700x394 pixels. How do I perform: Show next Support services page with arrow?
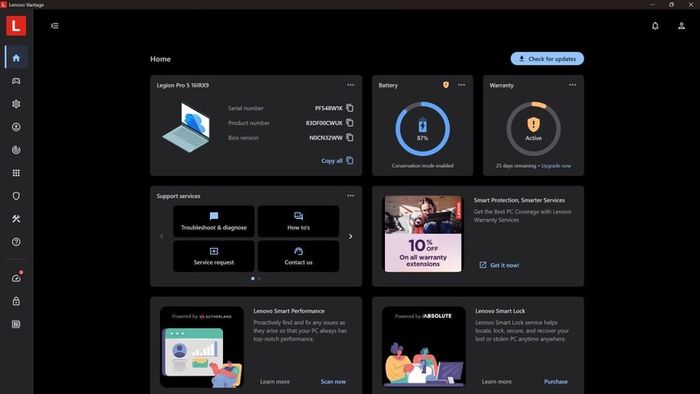click(350, 236)
